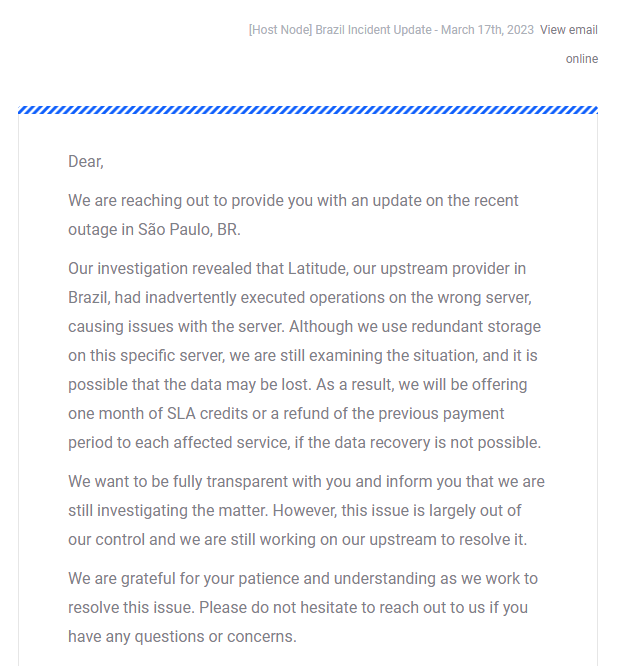The image size is (619, 666).
Task: Click the 'redundant storage' phrase
Action: (x=476, y=327)
